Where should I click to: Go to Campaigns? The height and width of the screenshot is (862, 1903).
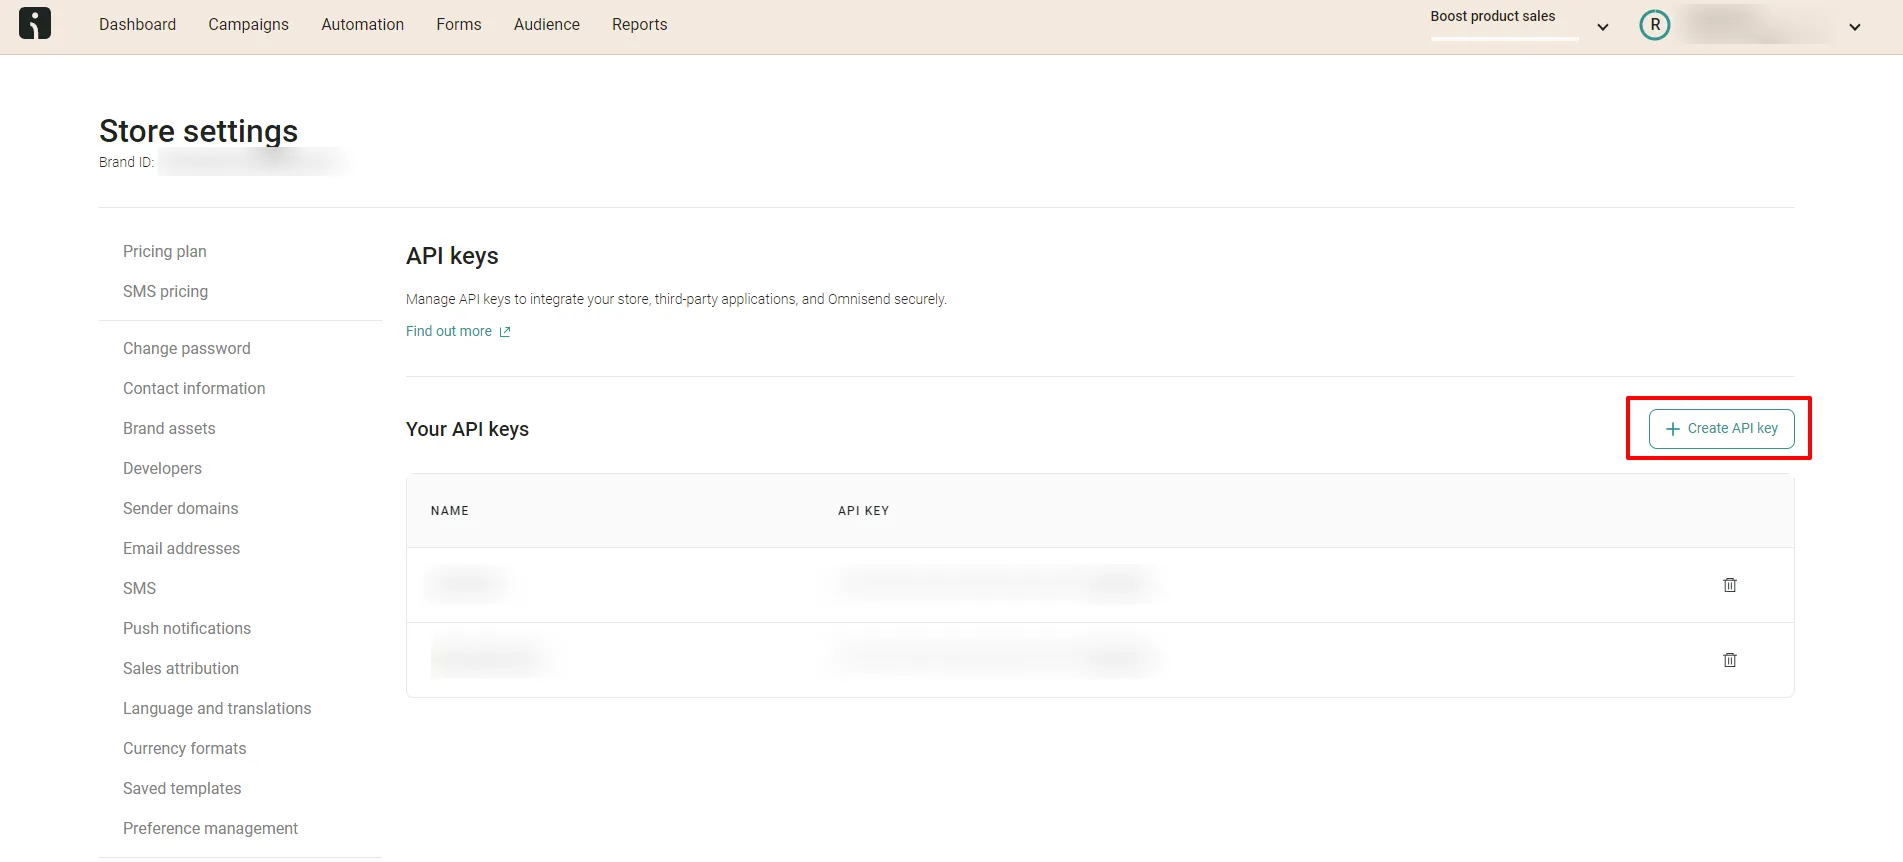(x=248, y=25)
